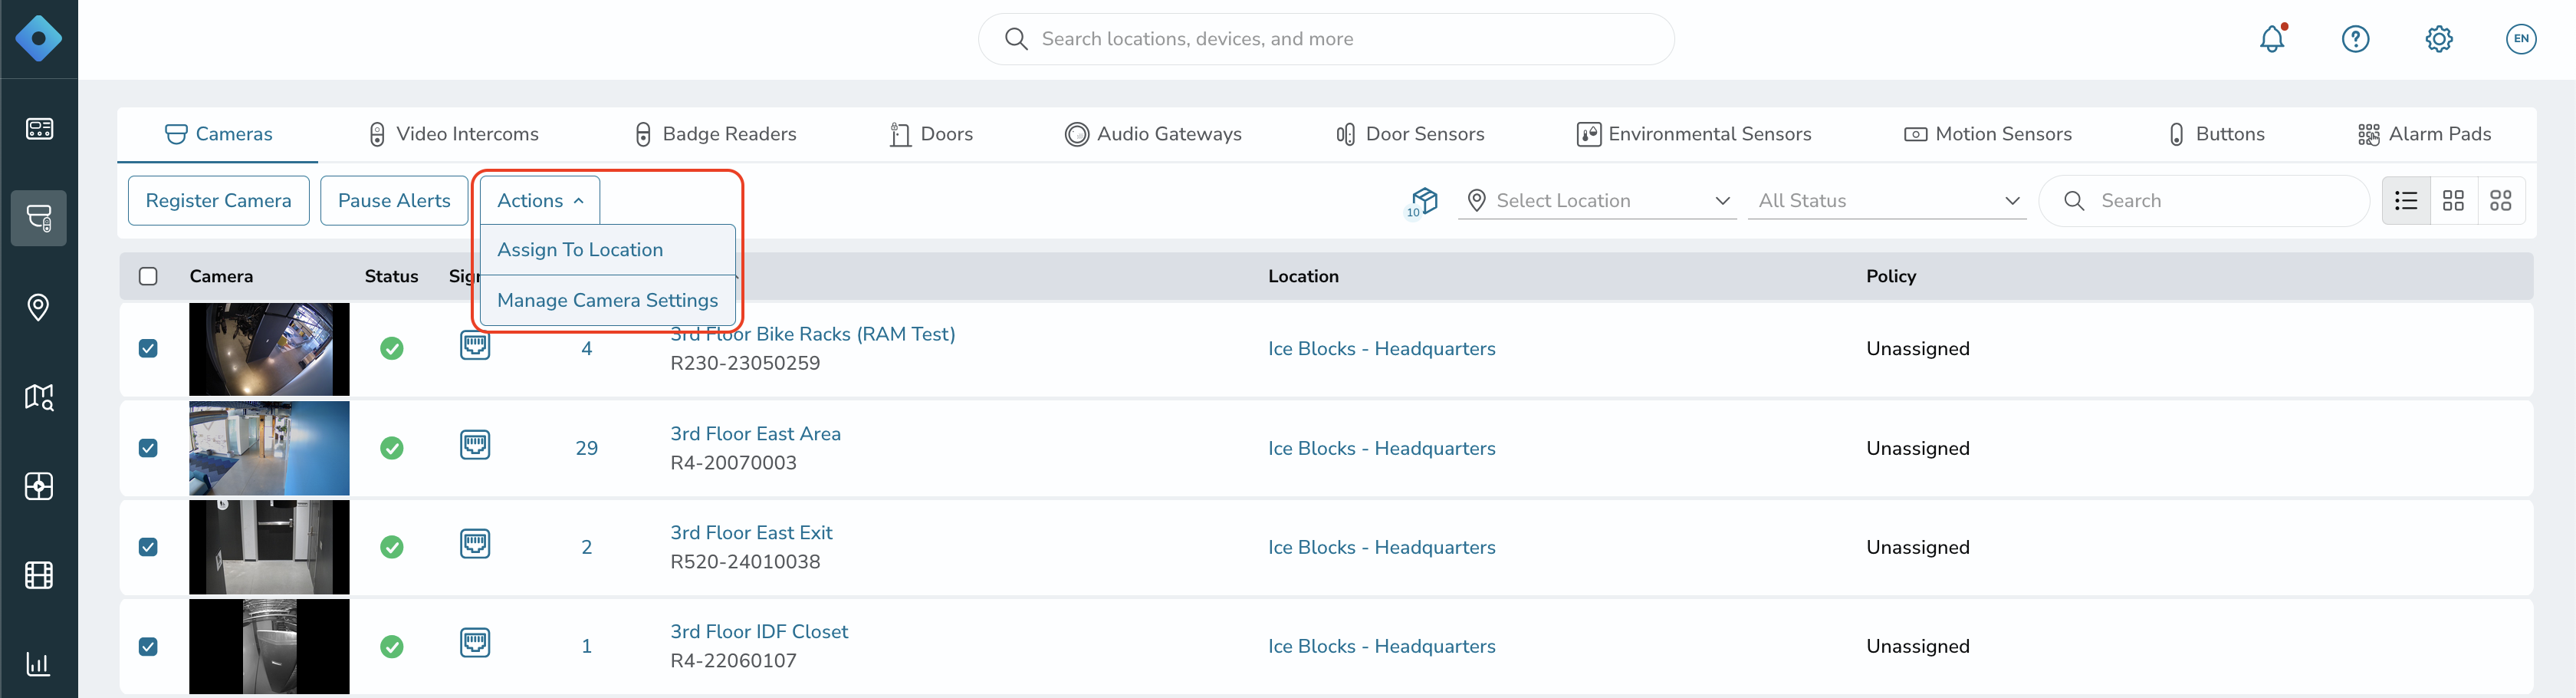Sort by the Location column header
2576x698 pixels.
pos(1303,276)
